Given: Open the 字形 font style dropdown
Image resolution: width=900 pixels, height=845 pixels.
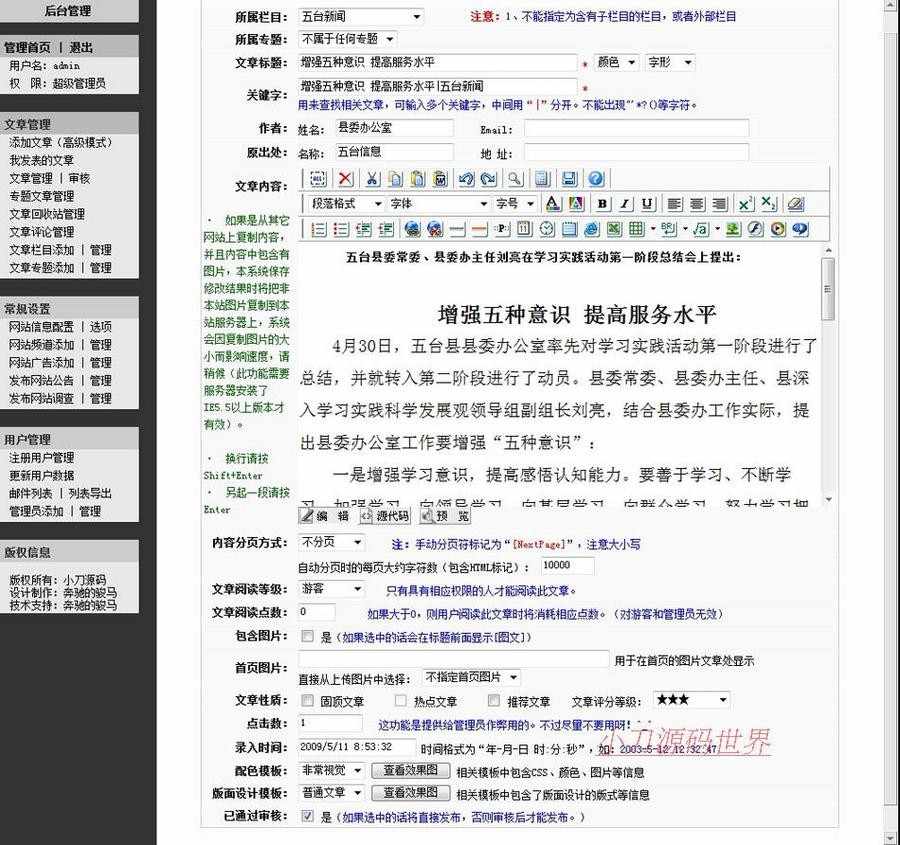Looking at the screenshot, I should 670,62.
